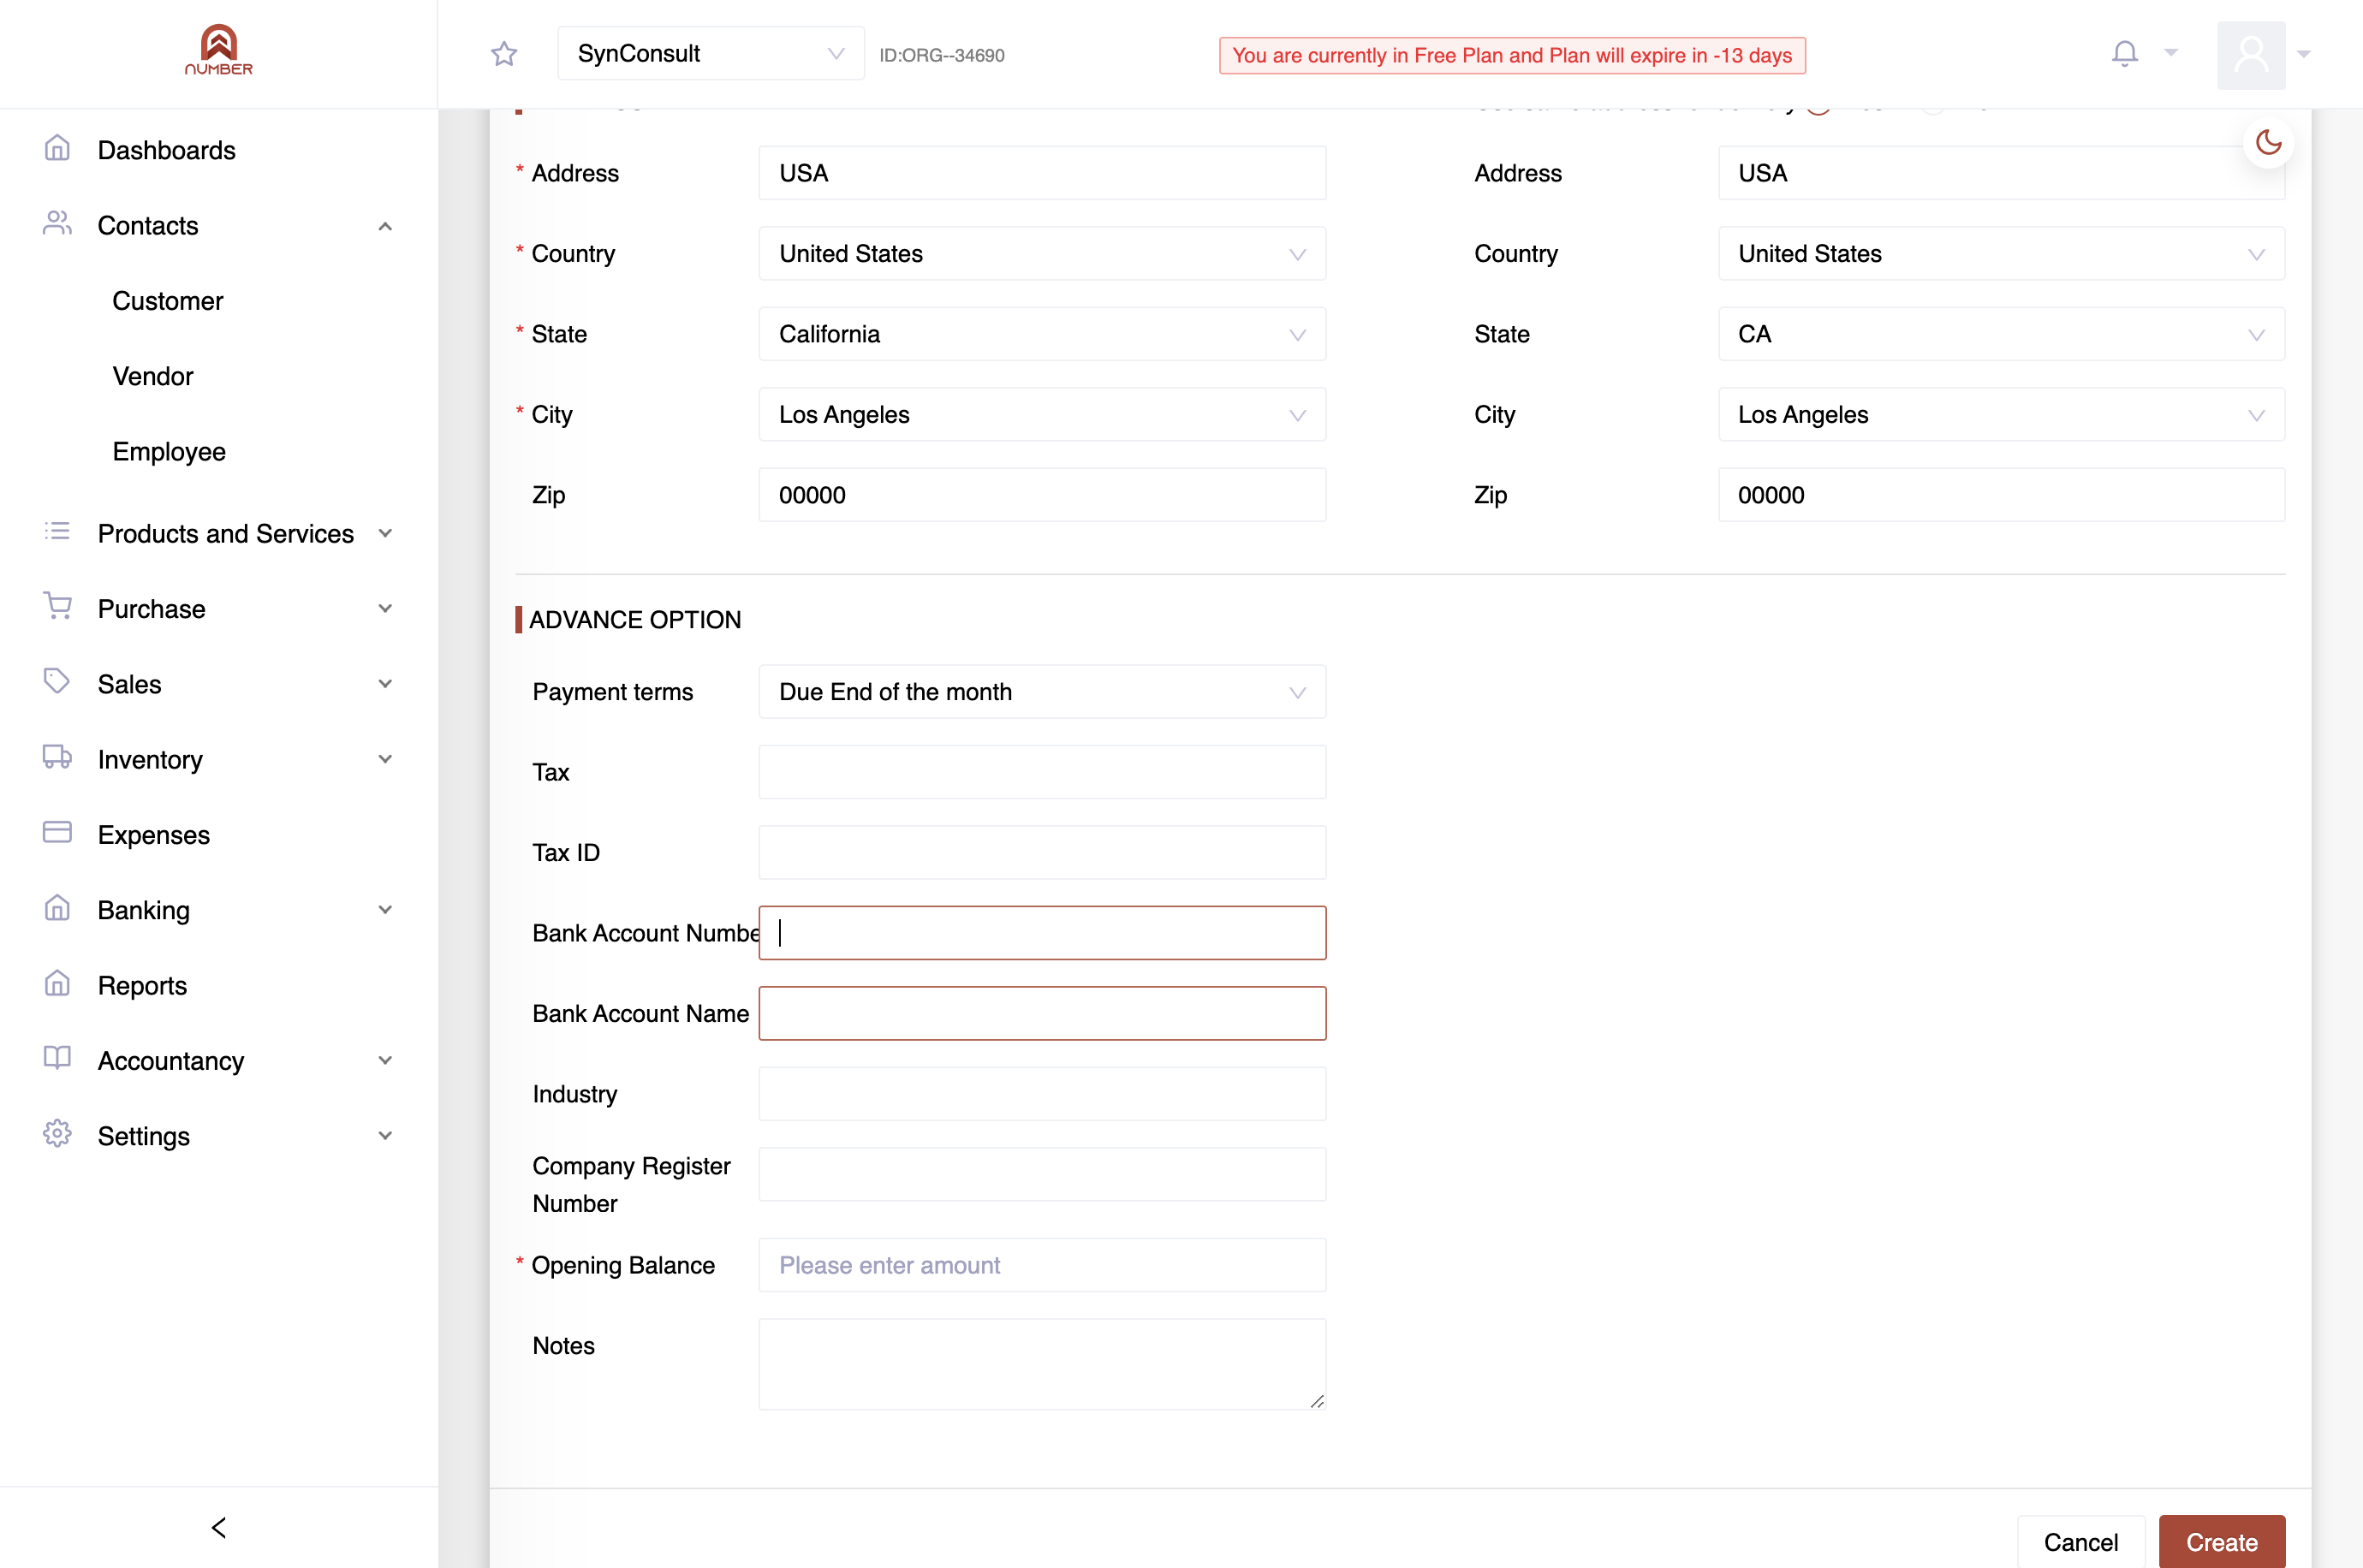Toggle dark mode with the moon icon
Screen dimensions: 2363x1568
pos(2268,142)
